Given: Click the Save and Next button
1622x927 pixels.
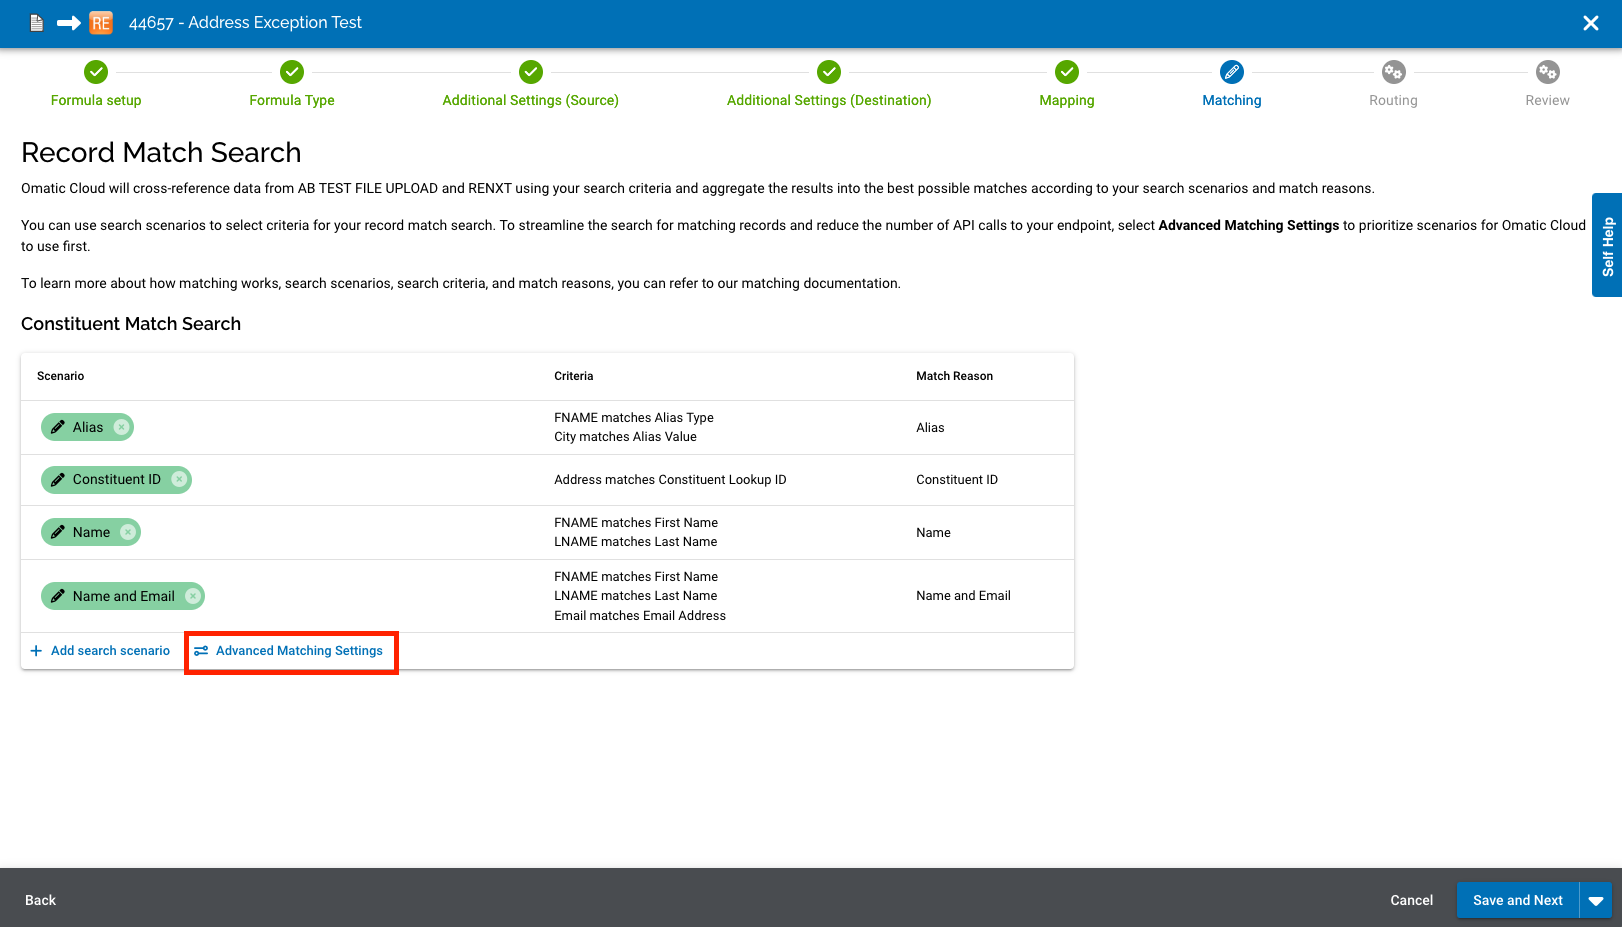Looking at the screenshot, I should coord(1517,899).
